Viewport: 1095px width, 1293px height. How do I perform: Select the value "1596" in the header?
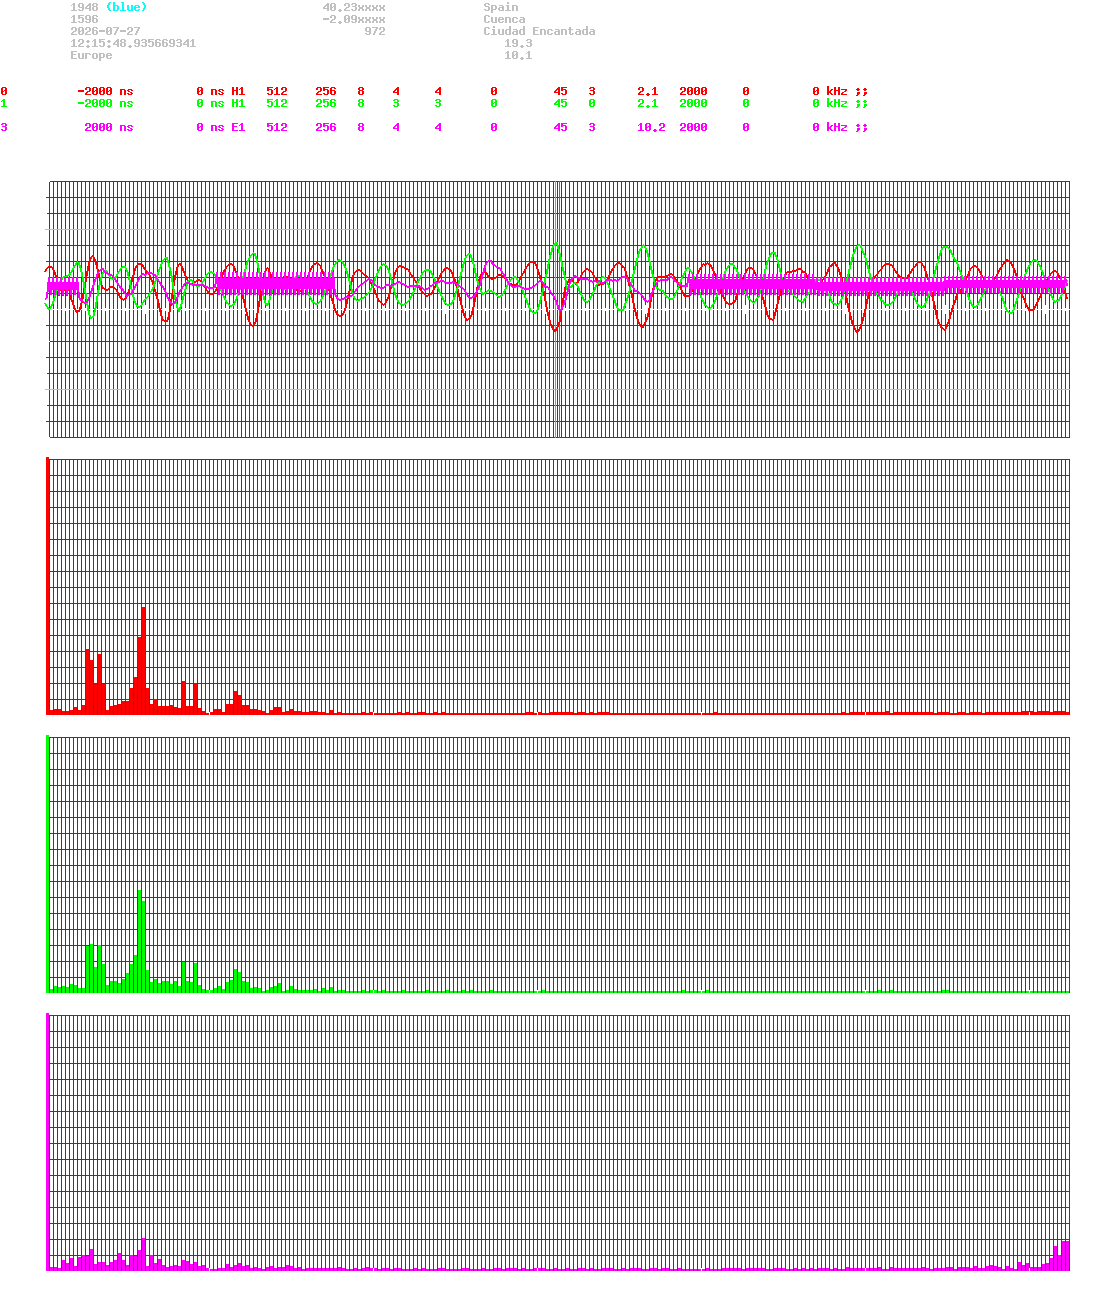click(x=84, y=19)
